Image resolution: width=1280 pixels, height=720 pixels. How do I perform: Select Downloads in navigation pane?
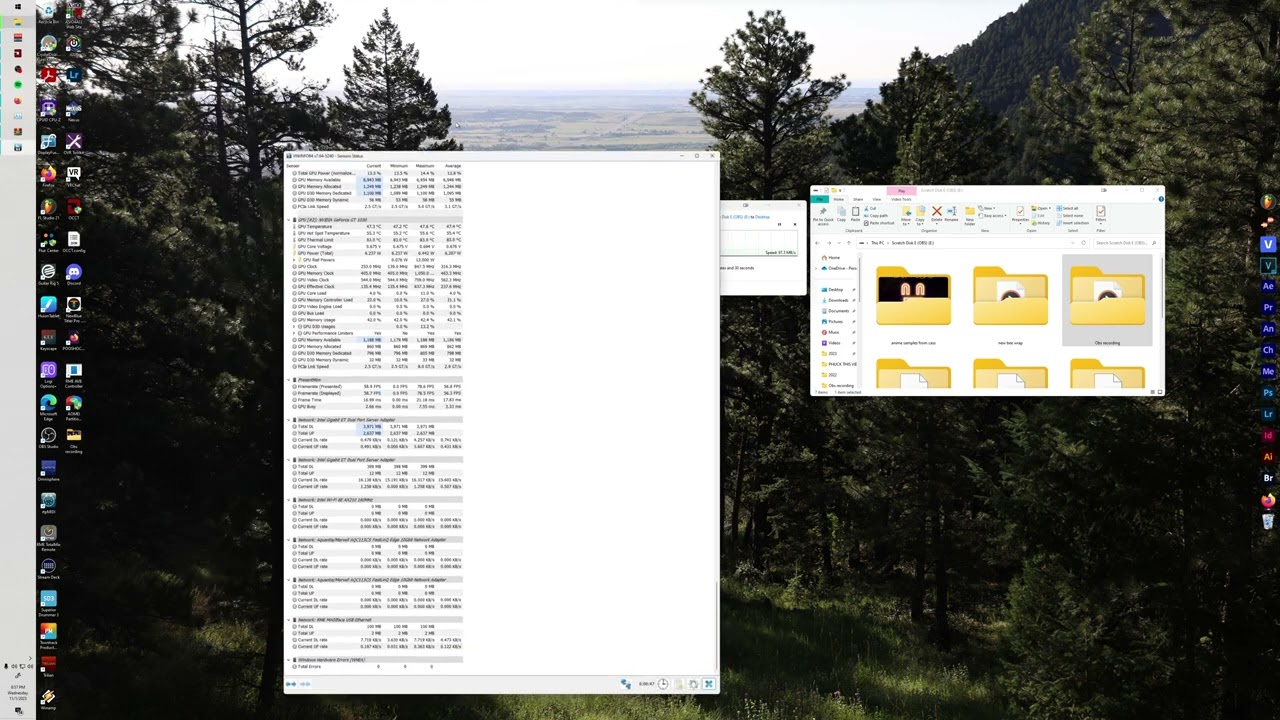click(x=837, y=300)
